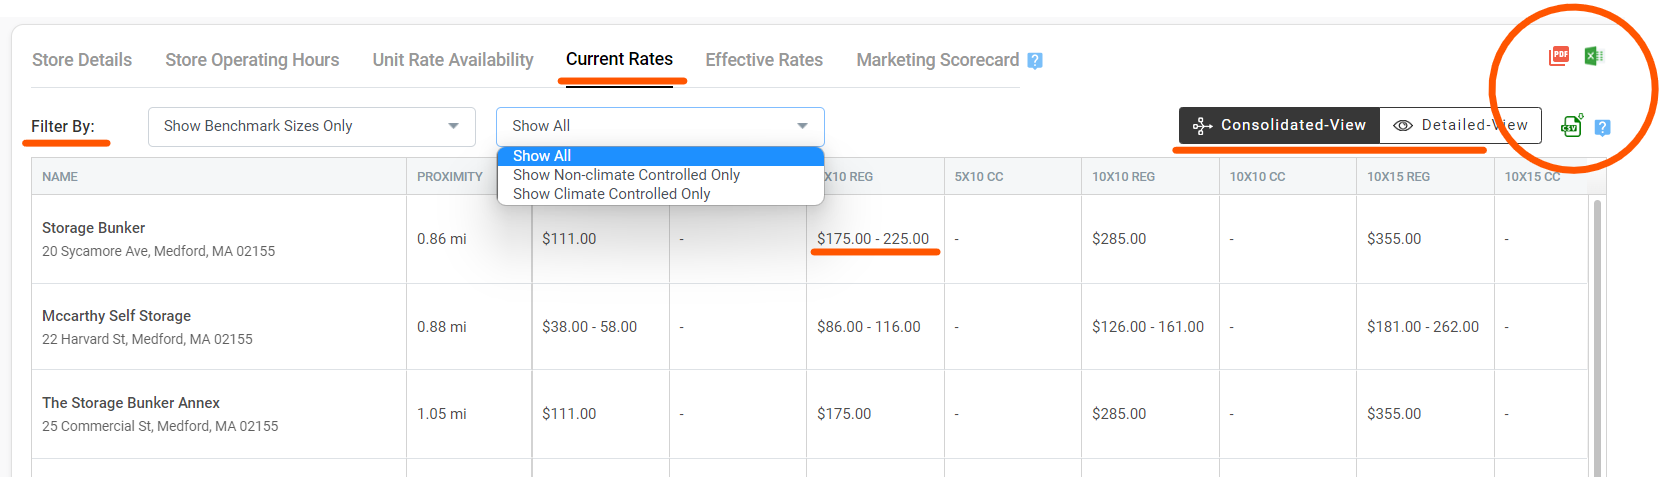Screen dimensions: 1659x477
Task: Click Storage Bunker $355.00 10X15 rate
Action: click(1394, 239)
